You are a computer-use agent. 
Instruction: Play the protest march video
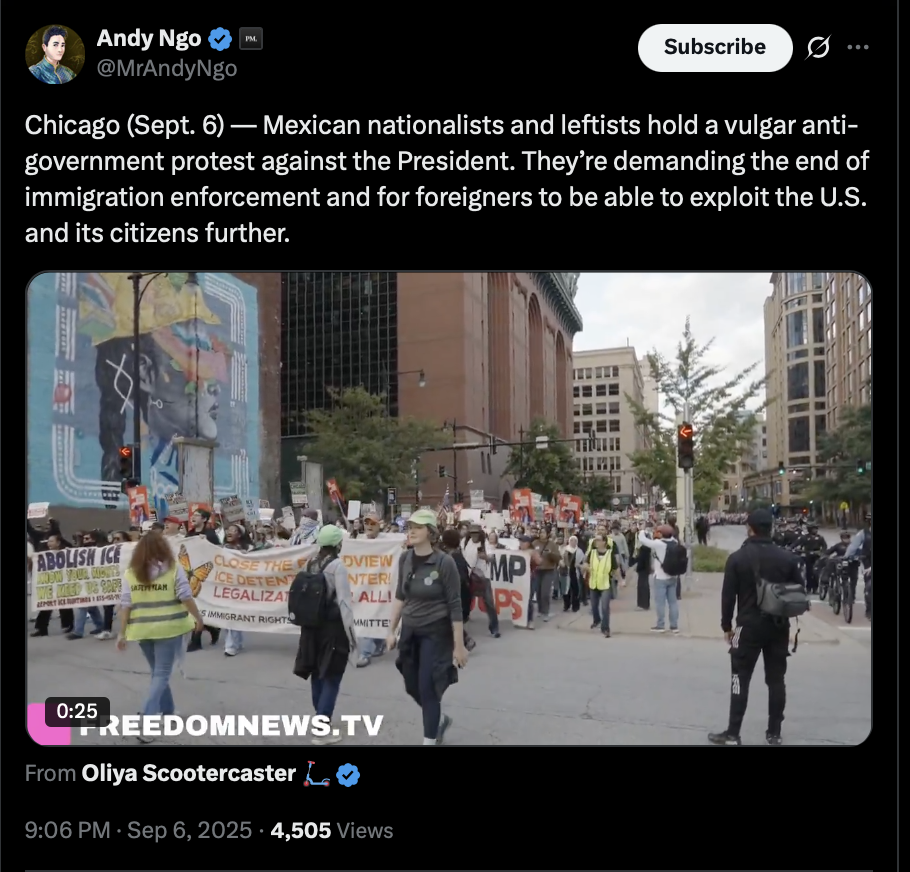[449, 508]
